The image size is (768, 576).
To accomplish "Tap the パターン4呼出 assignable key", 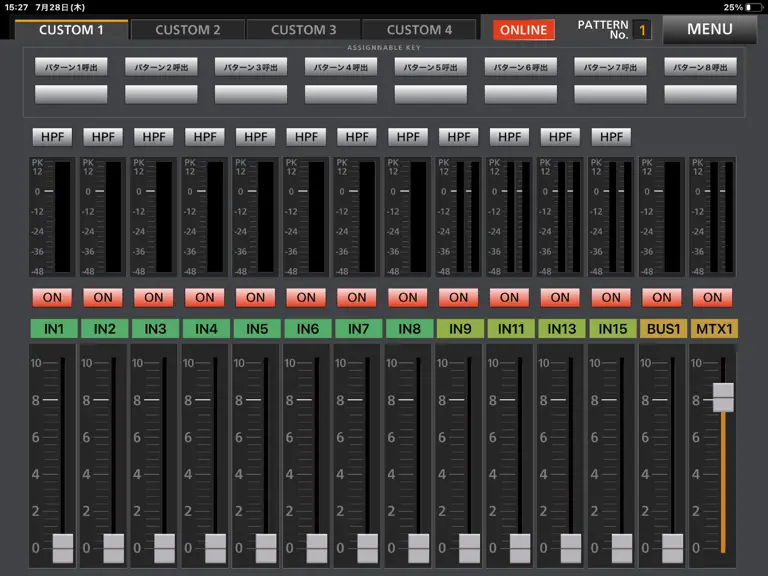I will [341, 67].
